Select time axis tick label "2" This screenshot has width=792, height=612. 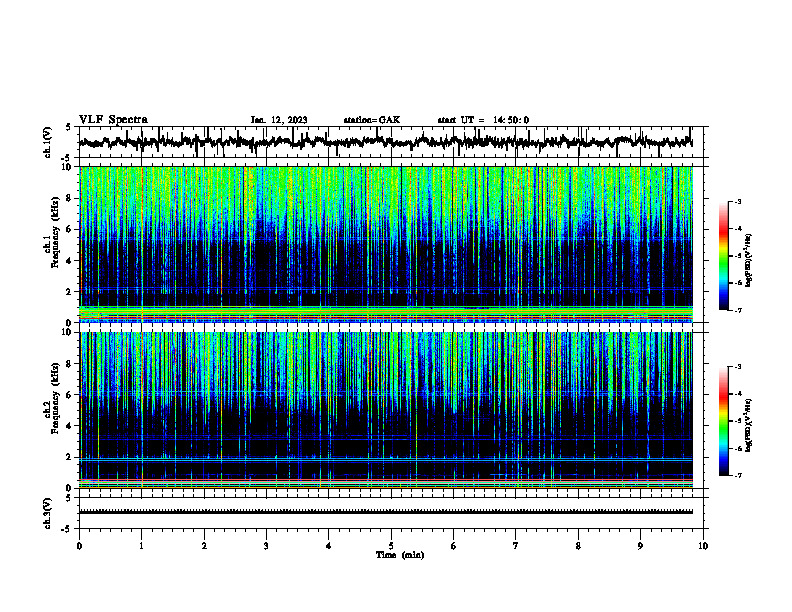(x=204, y=546)
